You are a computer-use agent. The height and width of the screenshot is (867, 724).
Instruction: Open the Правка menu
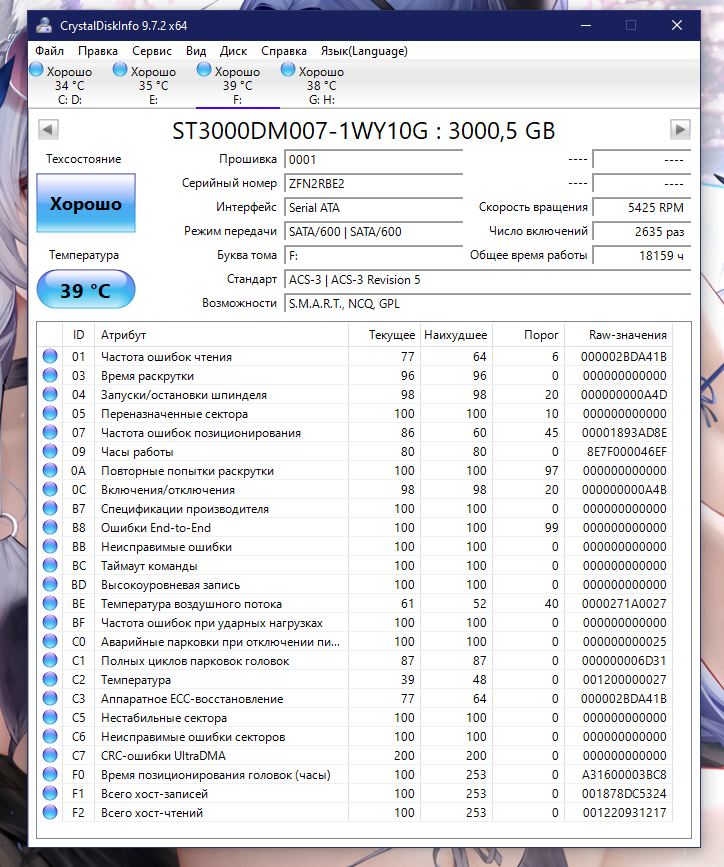(x=98, y=51)
